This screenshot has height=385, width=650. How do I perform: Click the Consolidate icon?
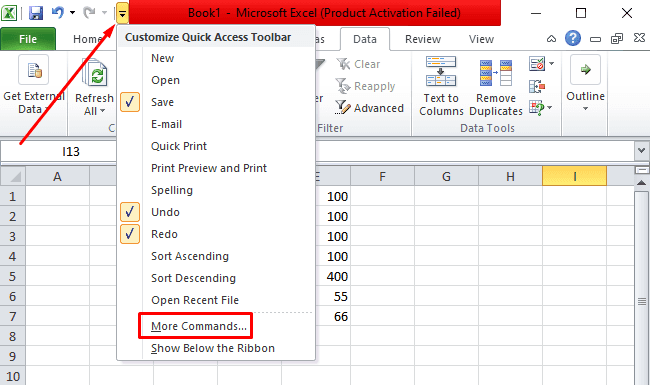click(537, 86)
